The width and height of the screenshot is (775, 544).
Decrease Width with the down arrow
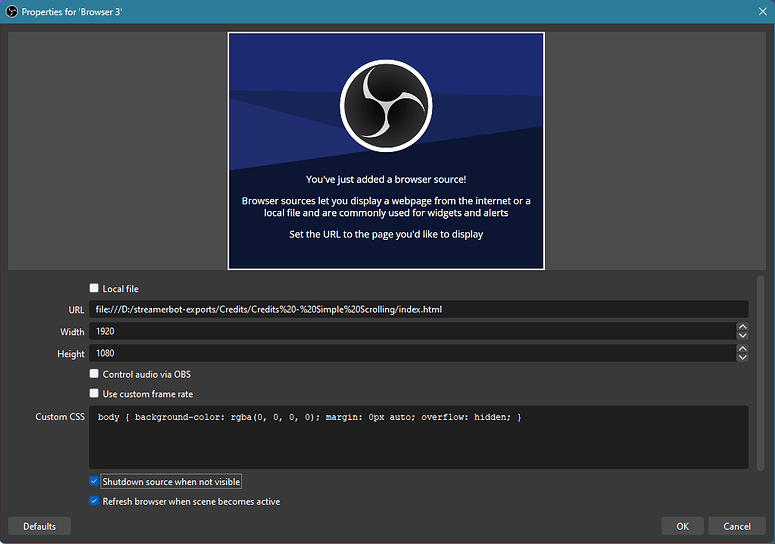tap(742, 335)
